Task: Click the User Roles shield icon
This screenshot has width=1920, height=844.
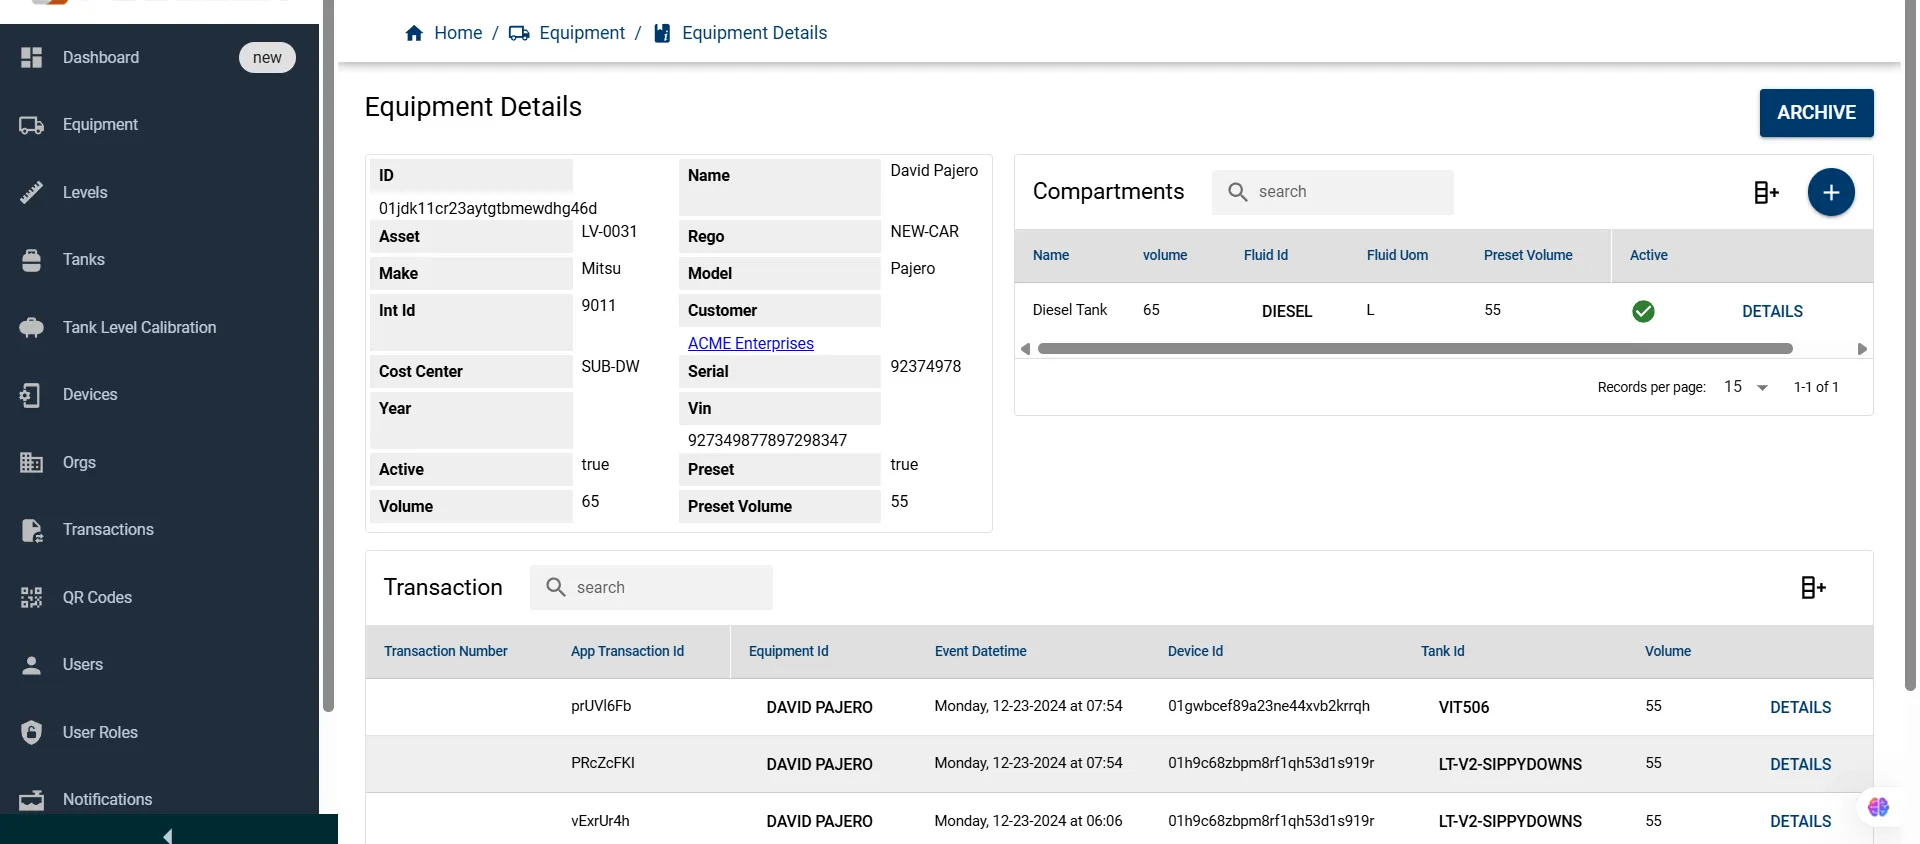Action: tap(32, 732)
